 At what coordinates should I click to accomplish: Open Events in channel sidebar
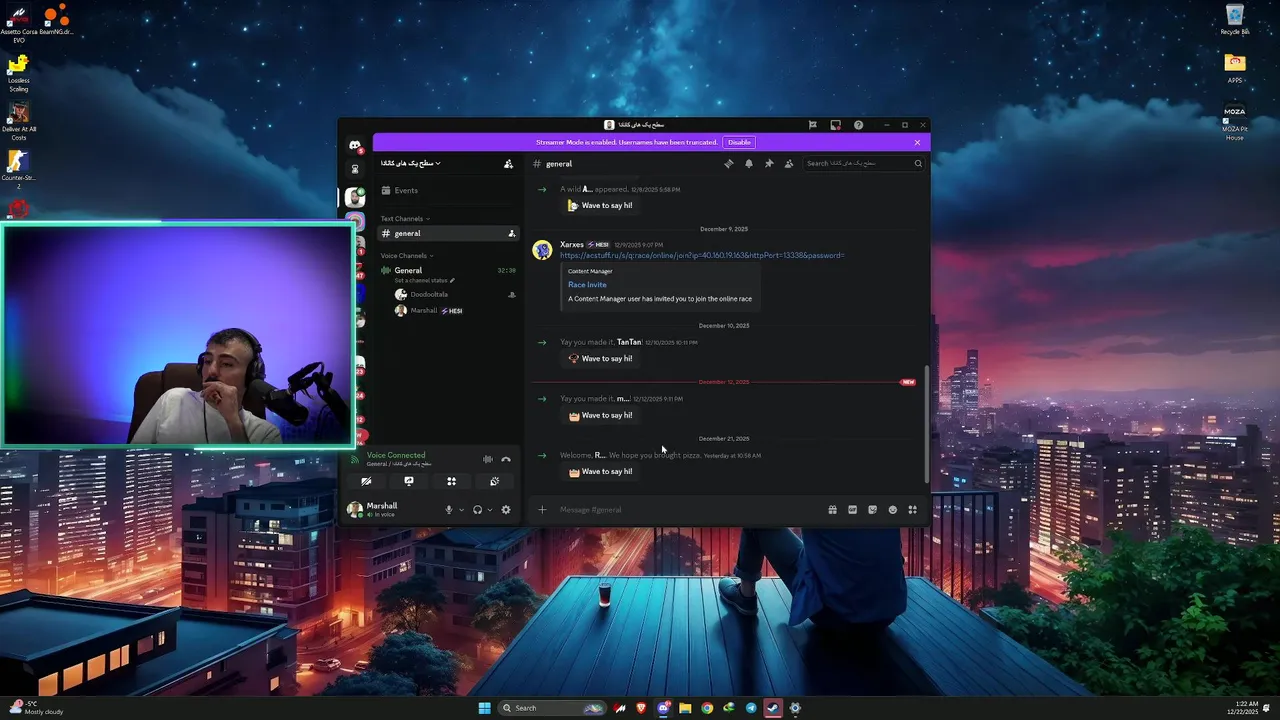pos(447,190)
